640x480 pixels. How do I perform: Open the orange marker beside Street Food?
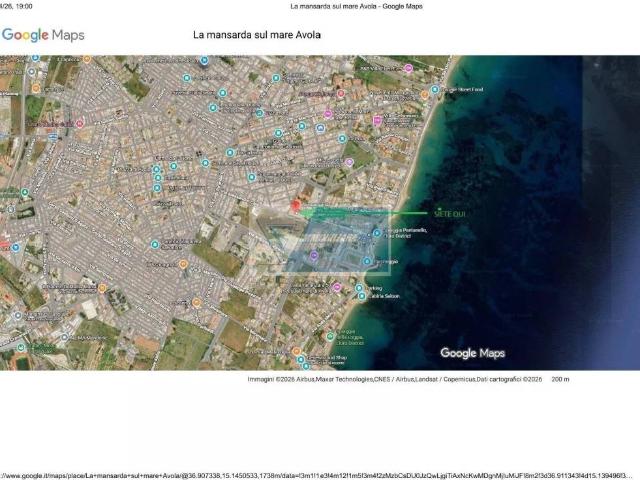point(424,95)
